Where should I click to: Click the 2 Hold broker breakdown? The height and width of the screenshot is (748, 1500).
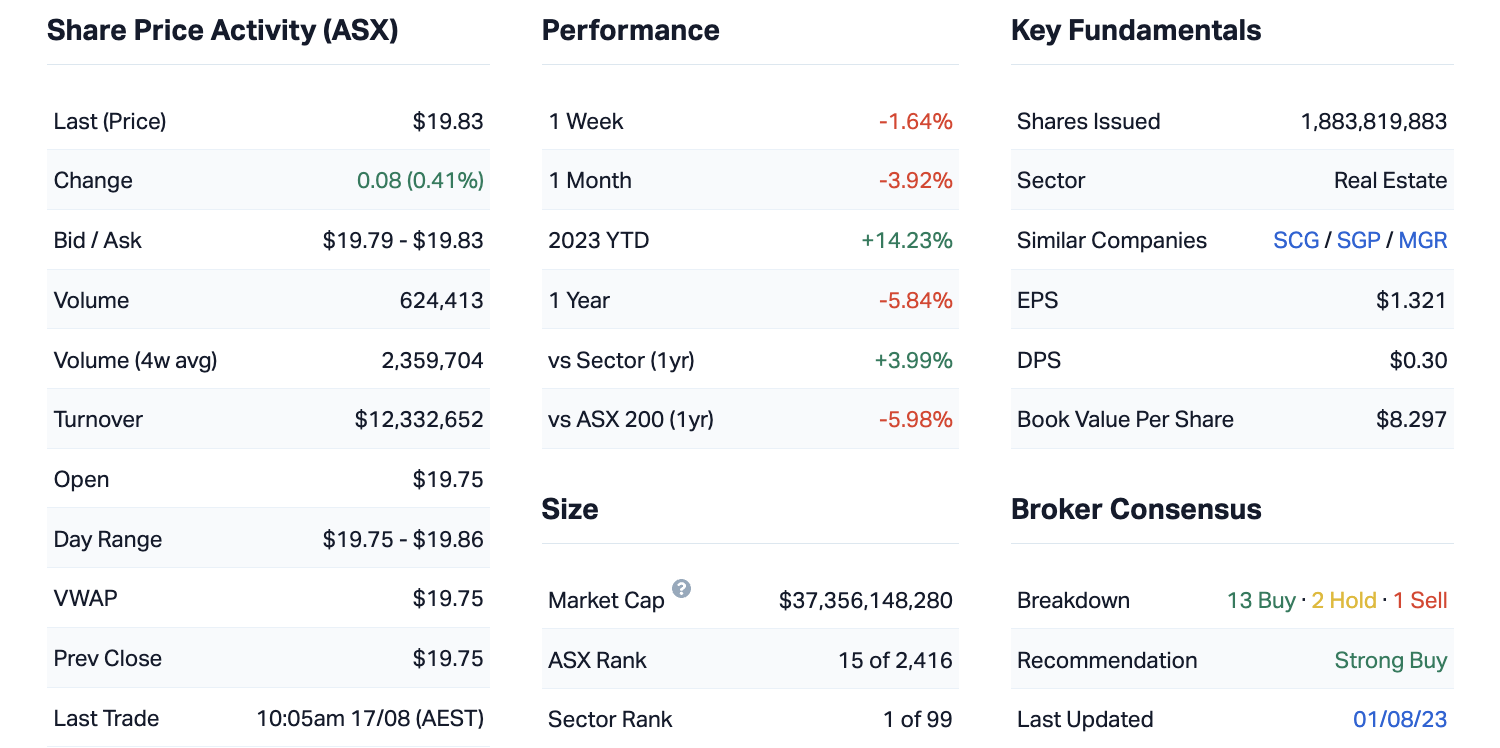(x=1344, y=600)
